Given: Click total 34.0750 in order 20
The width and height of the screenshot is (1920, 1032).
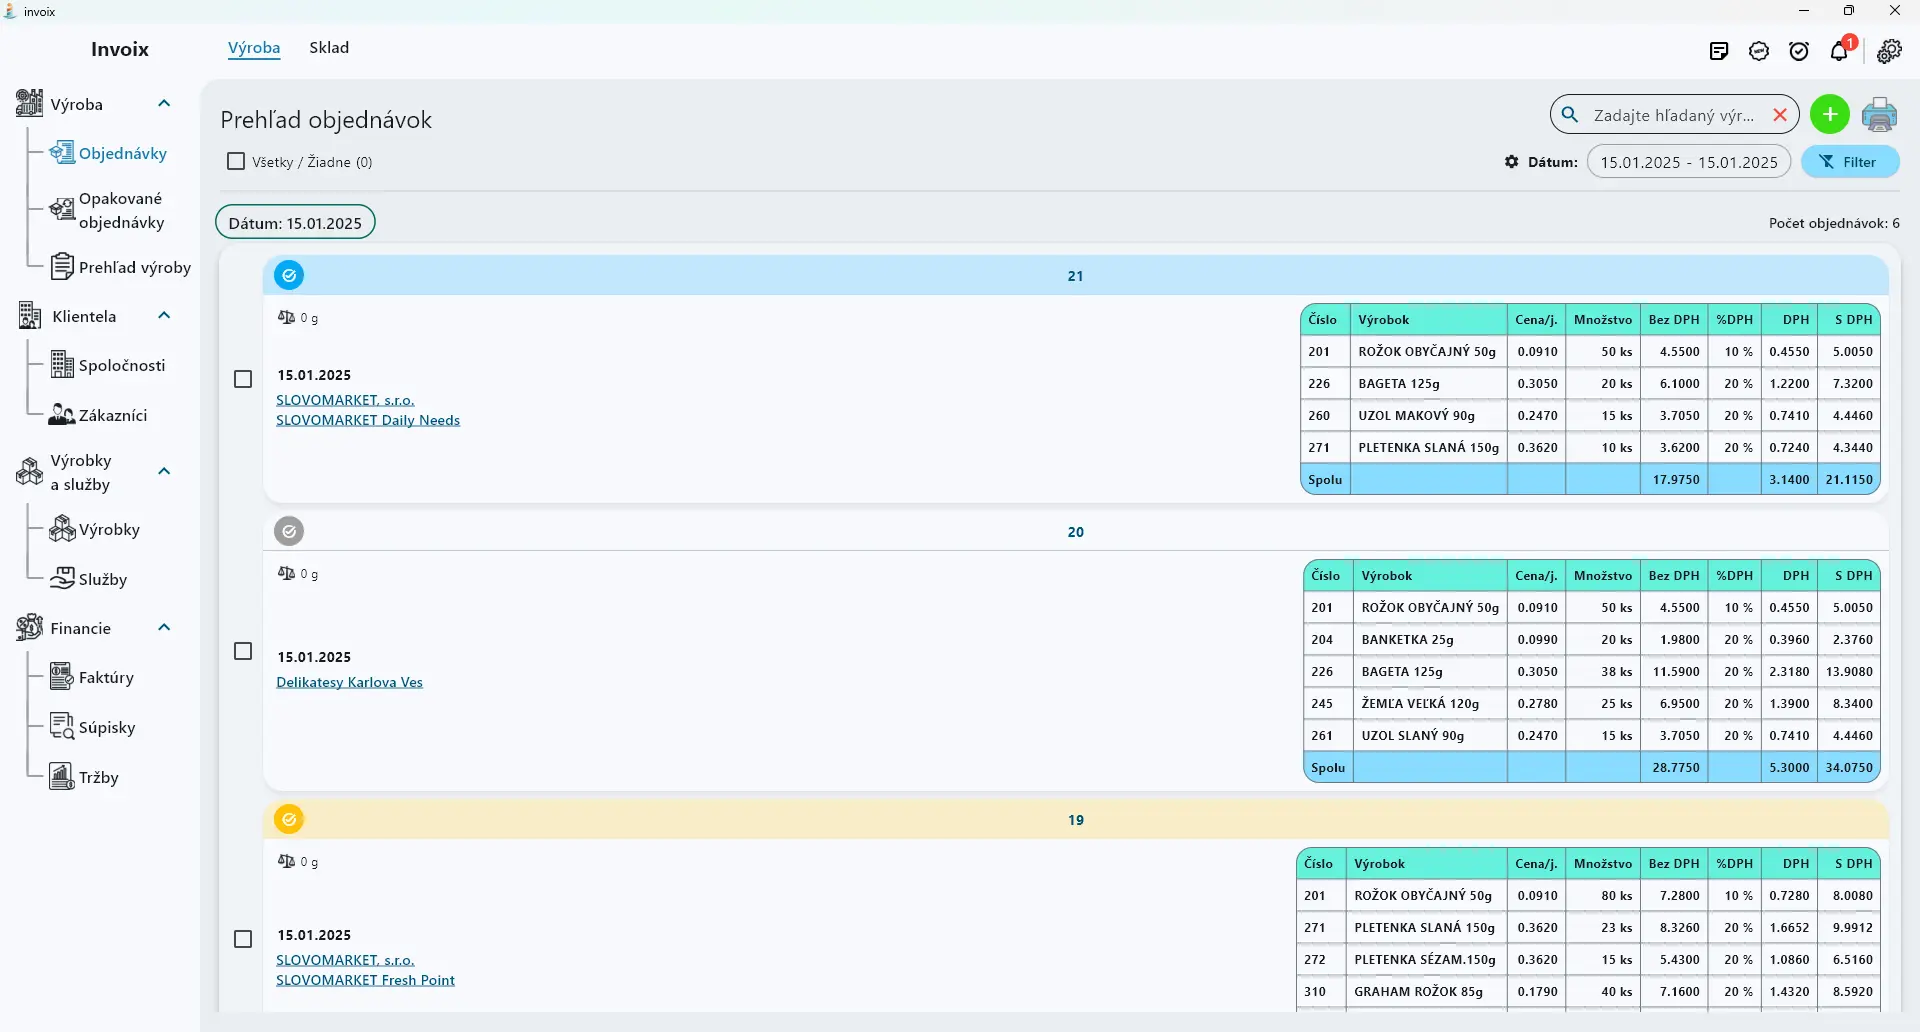Looking at the screenshot, I should (1849, 767).
